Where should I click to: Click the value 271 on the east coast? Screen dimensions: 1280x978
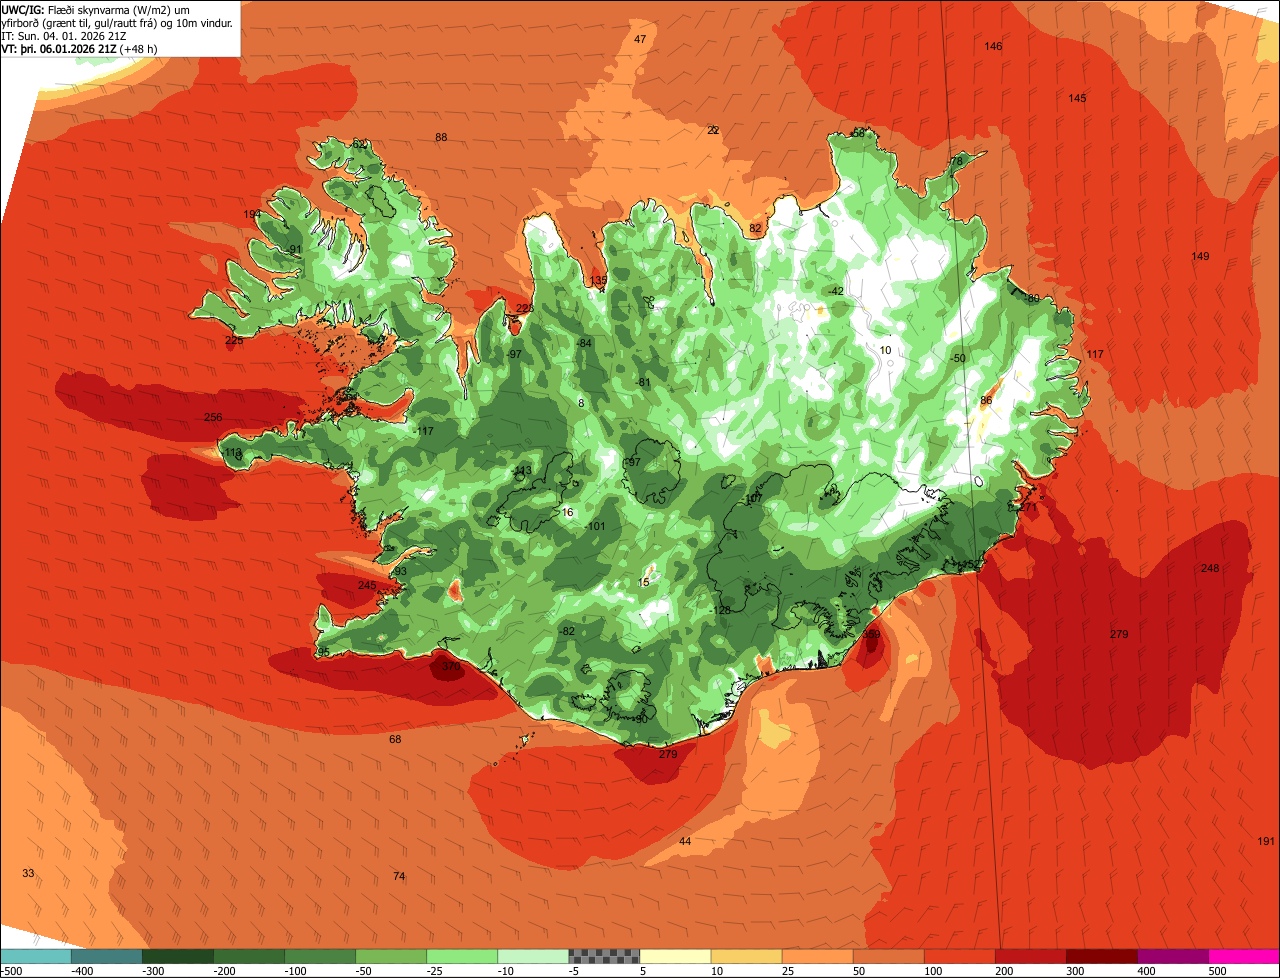click(x=1029, y=507)
